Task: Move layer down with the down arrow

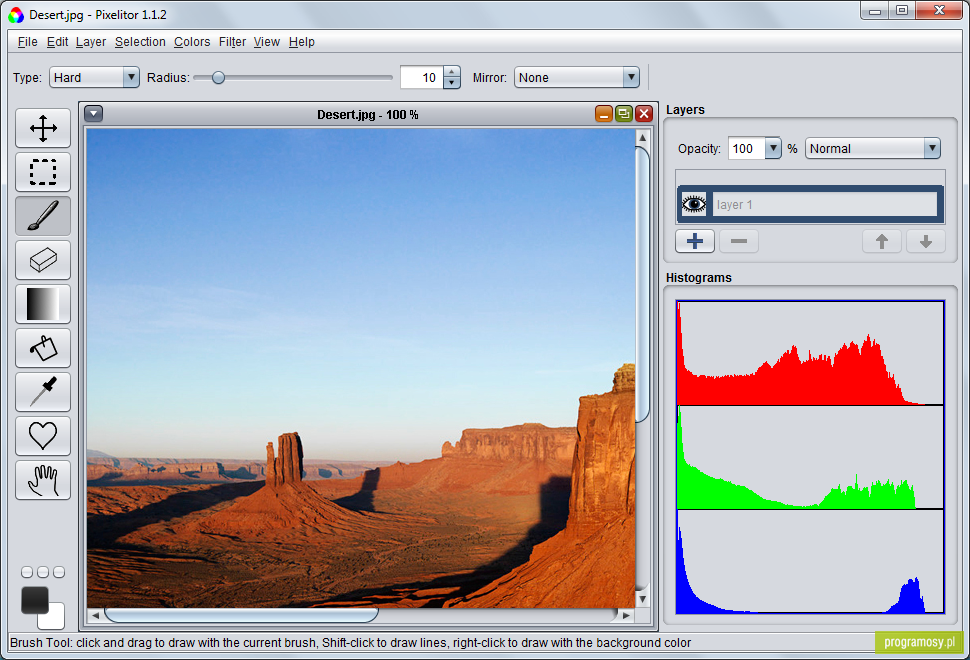Action: pos(925,241)
